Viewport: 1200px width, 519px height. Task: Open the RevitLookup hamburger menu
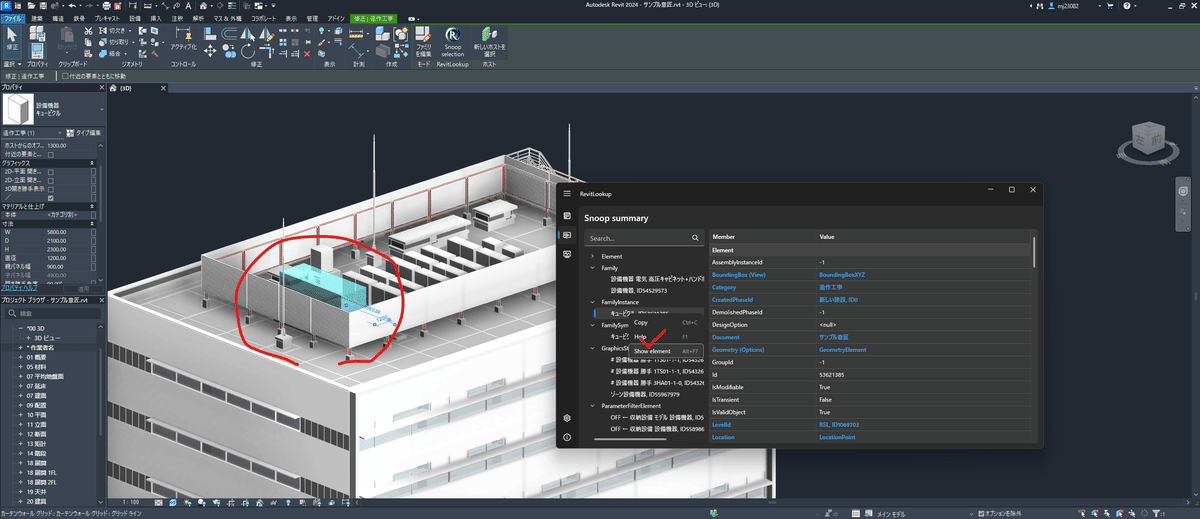[567, 192]
